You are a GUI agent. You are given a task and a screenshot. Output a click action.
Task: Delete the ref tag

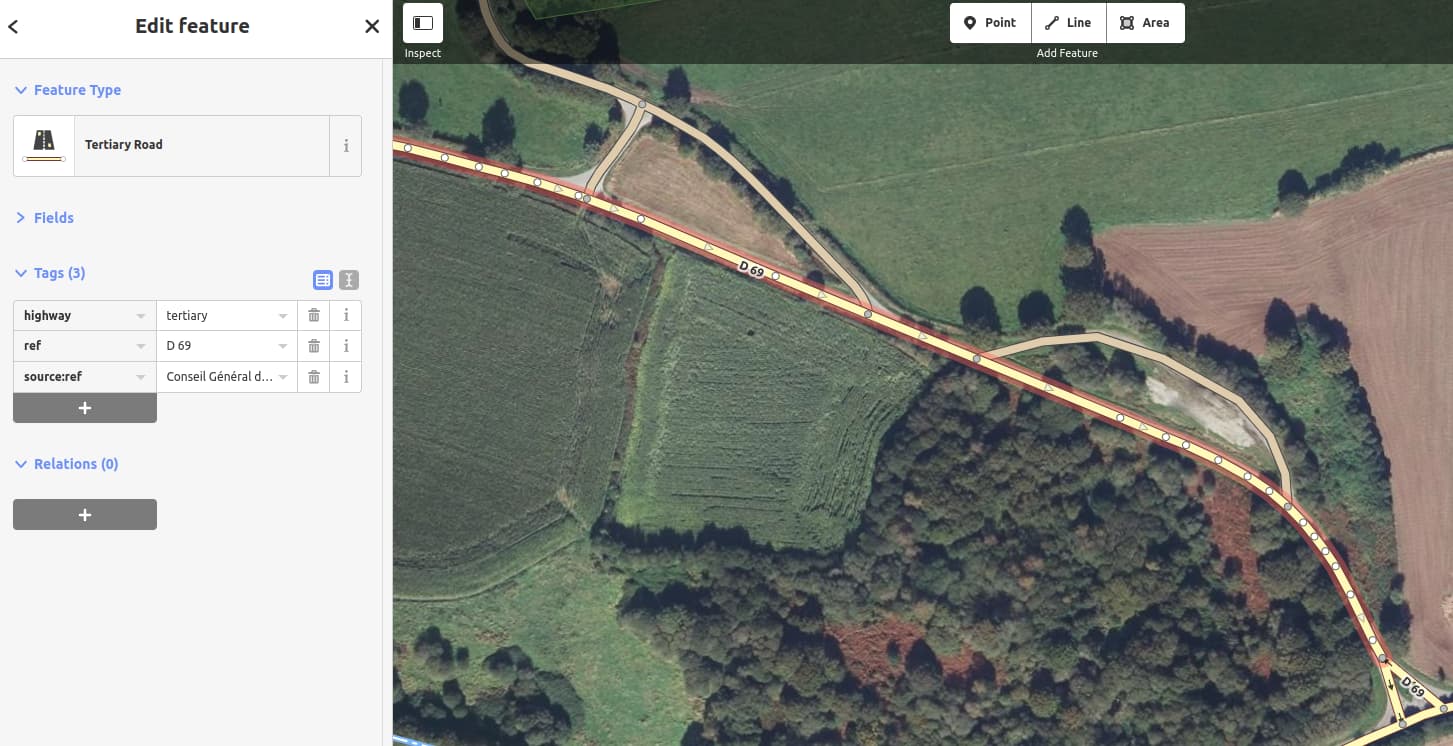click(x=314, y=346)
